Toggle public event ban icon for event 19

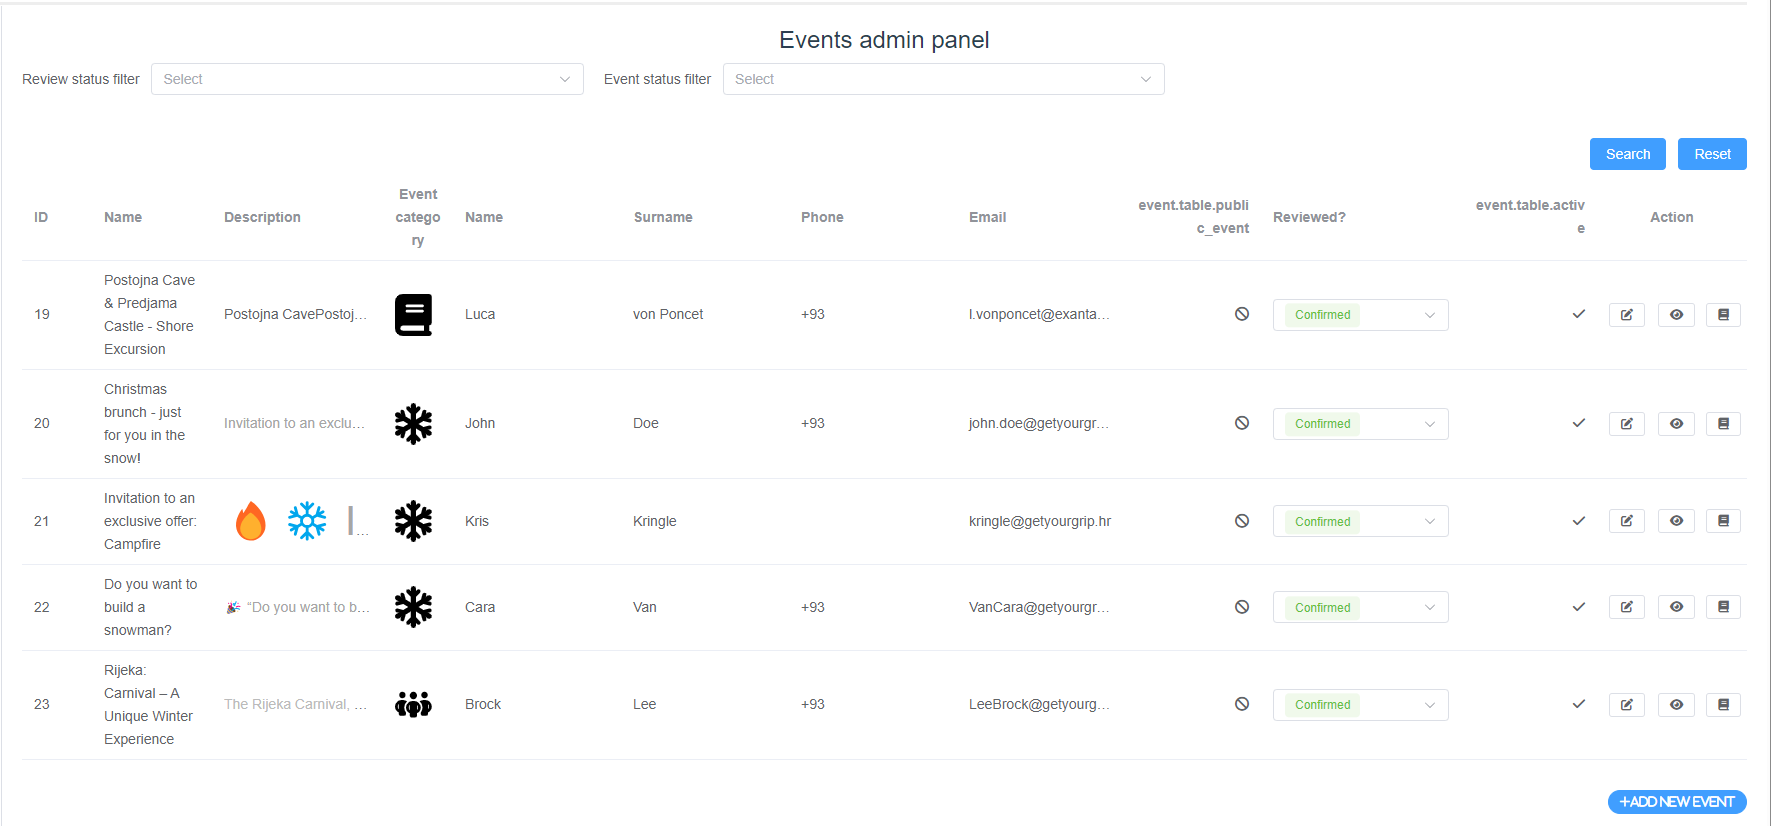click(x=1241, y=314)
